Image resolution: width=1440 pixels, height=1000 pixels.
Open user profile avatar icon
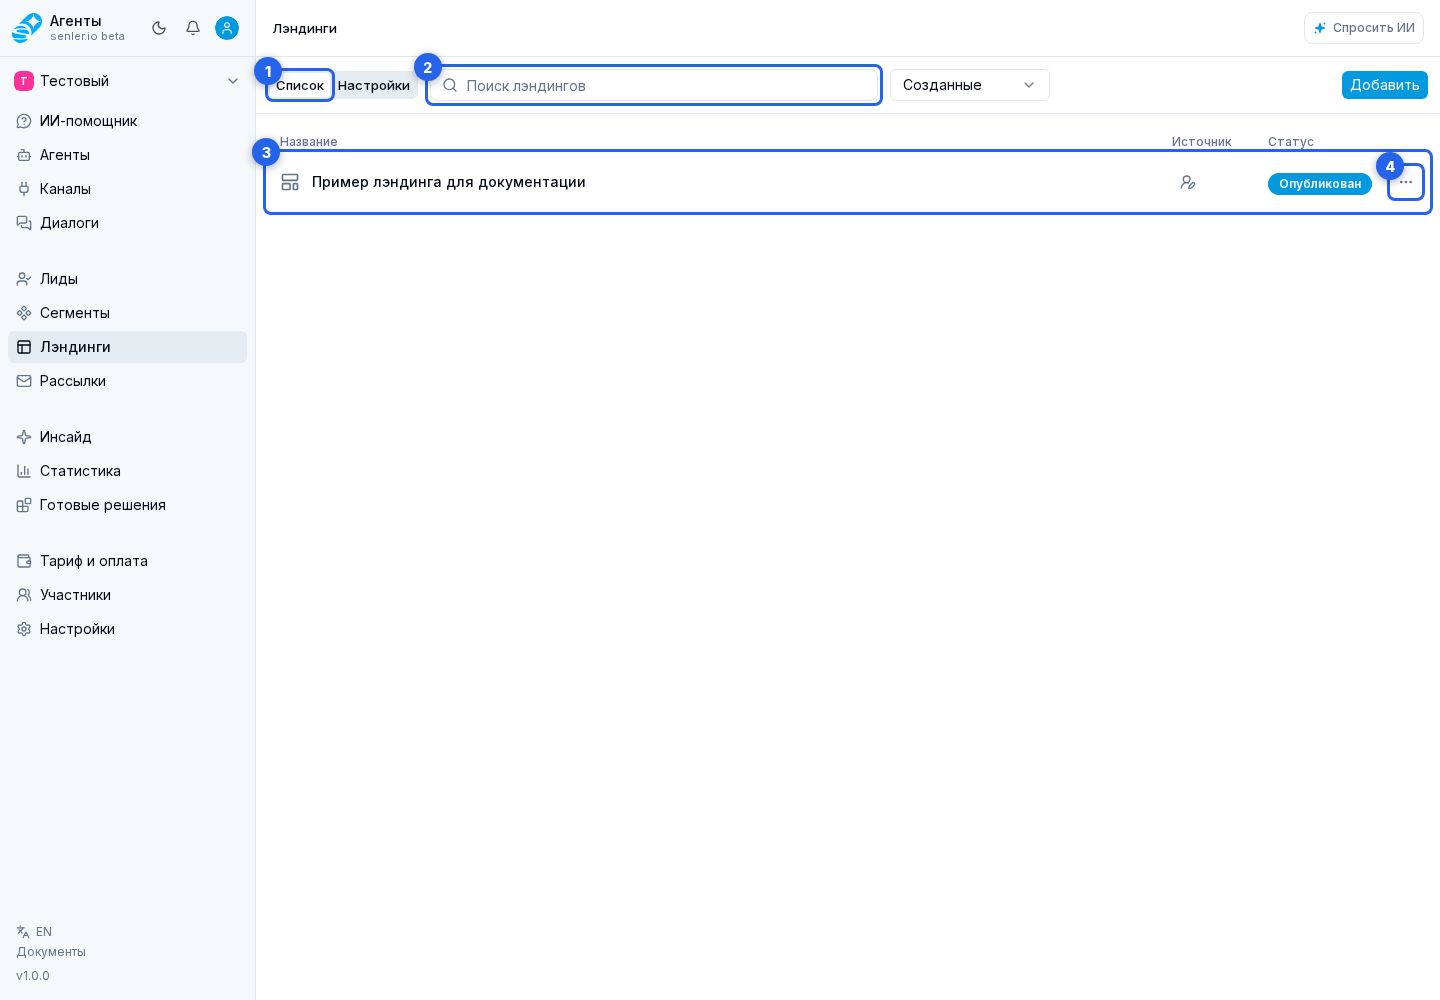click(227, 28)
